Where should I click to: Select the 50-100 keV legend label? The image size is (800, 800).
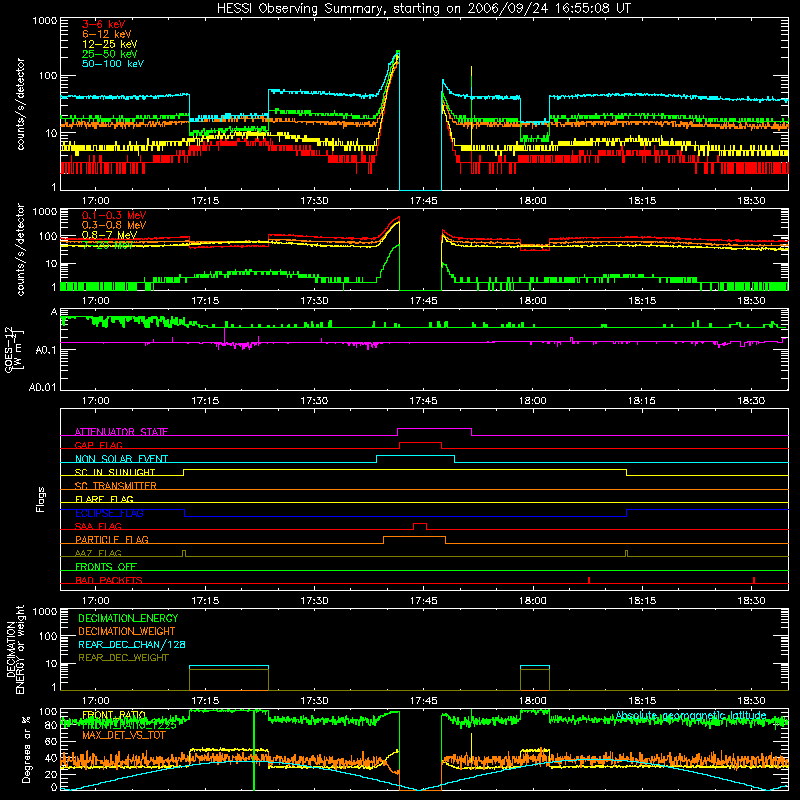113,64
